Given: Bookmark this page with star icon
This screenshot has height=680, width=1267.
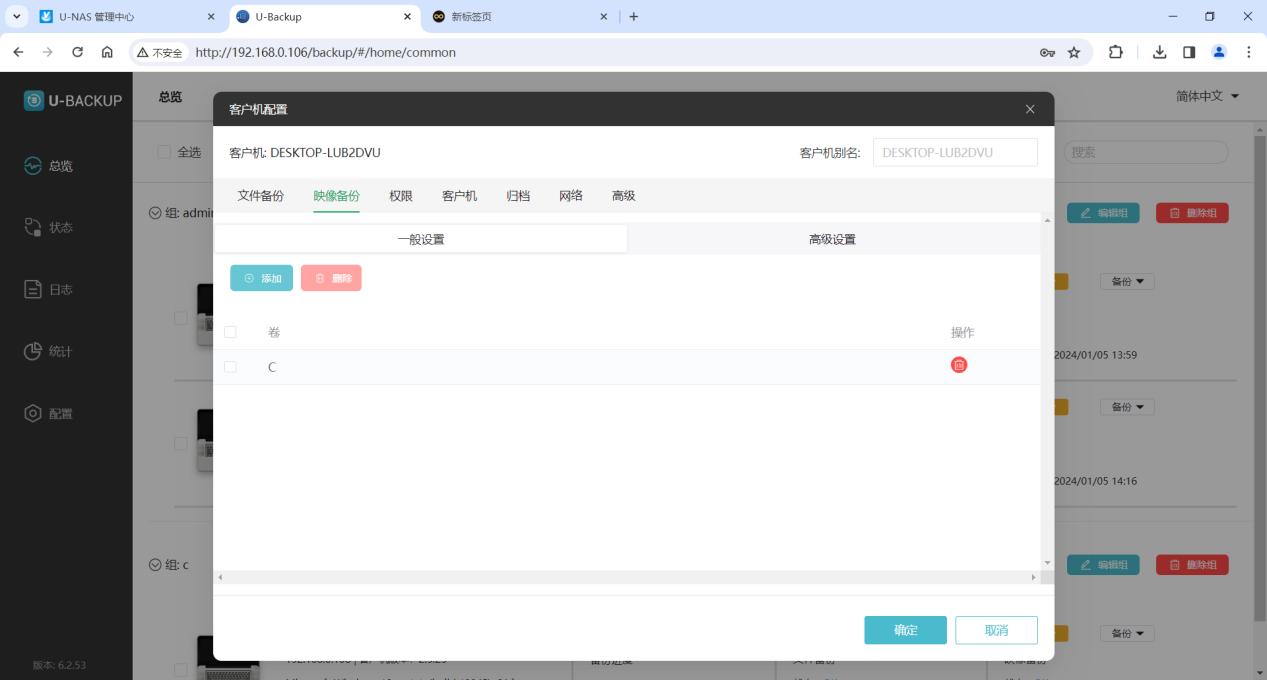Looking at the screenshot, I should coord(1074,53).
